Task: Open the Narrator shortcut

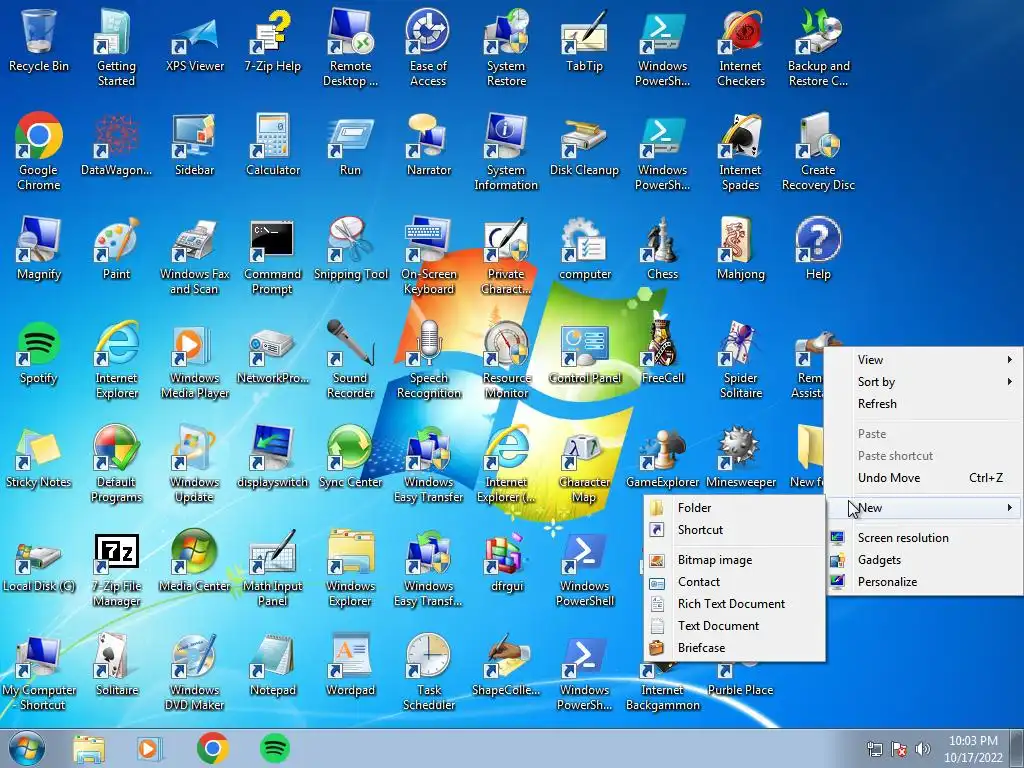Action: click(x=429, y=145)
